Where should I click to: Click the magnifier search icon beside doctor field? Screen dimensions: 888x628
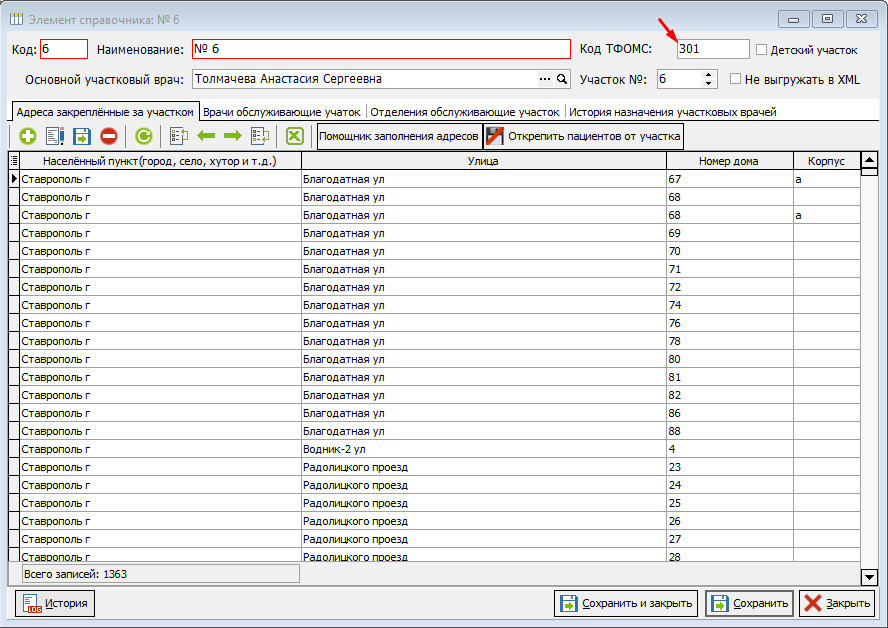pyautogui.click(x=562, y=79)
